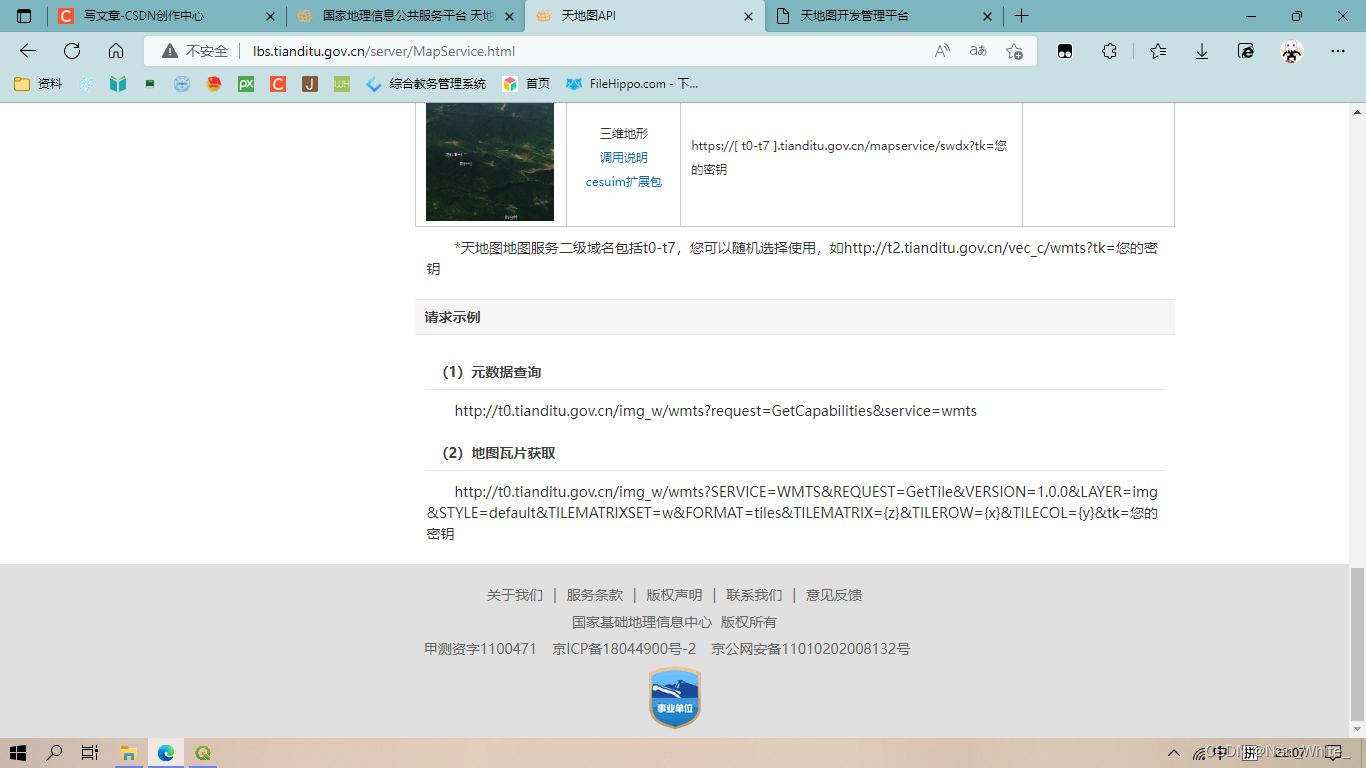Open the user profile avatar
This screenshot has height=768, width=1366.
point(1292,51)
